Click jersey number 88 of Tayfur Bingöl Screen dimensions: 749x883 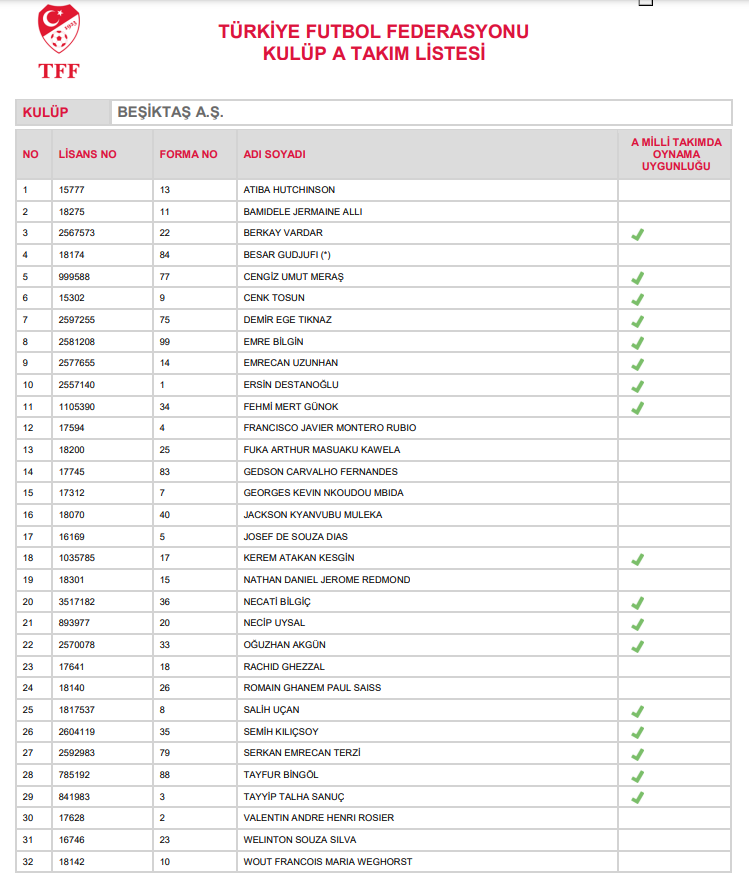pos(164,775)
